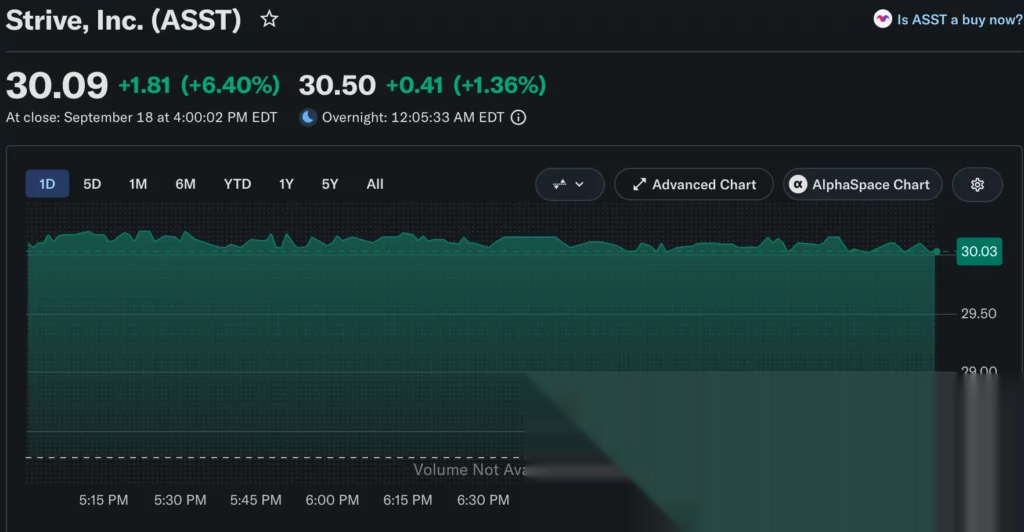1024x532 pixels.
Task: Click the closing price 30.09
Action: (x=57, y=86)
